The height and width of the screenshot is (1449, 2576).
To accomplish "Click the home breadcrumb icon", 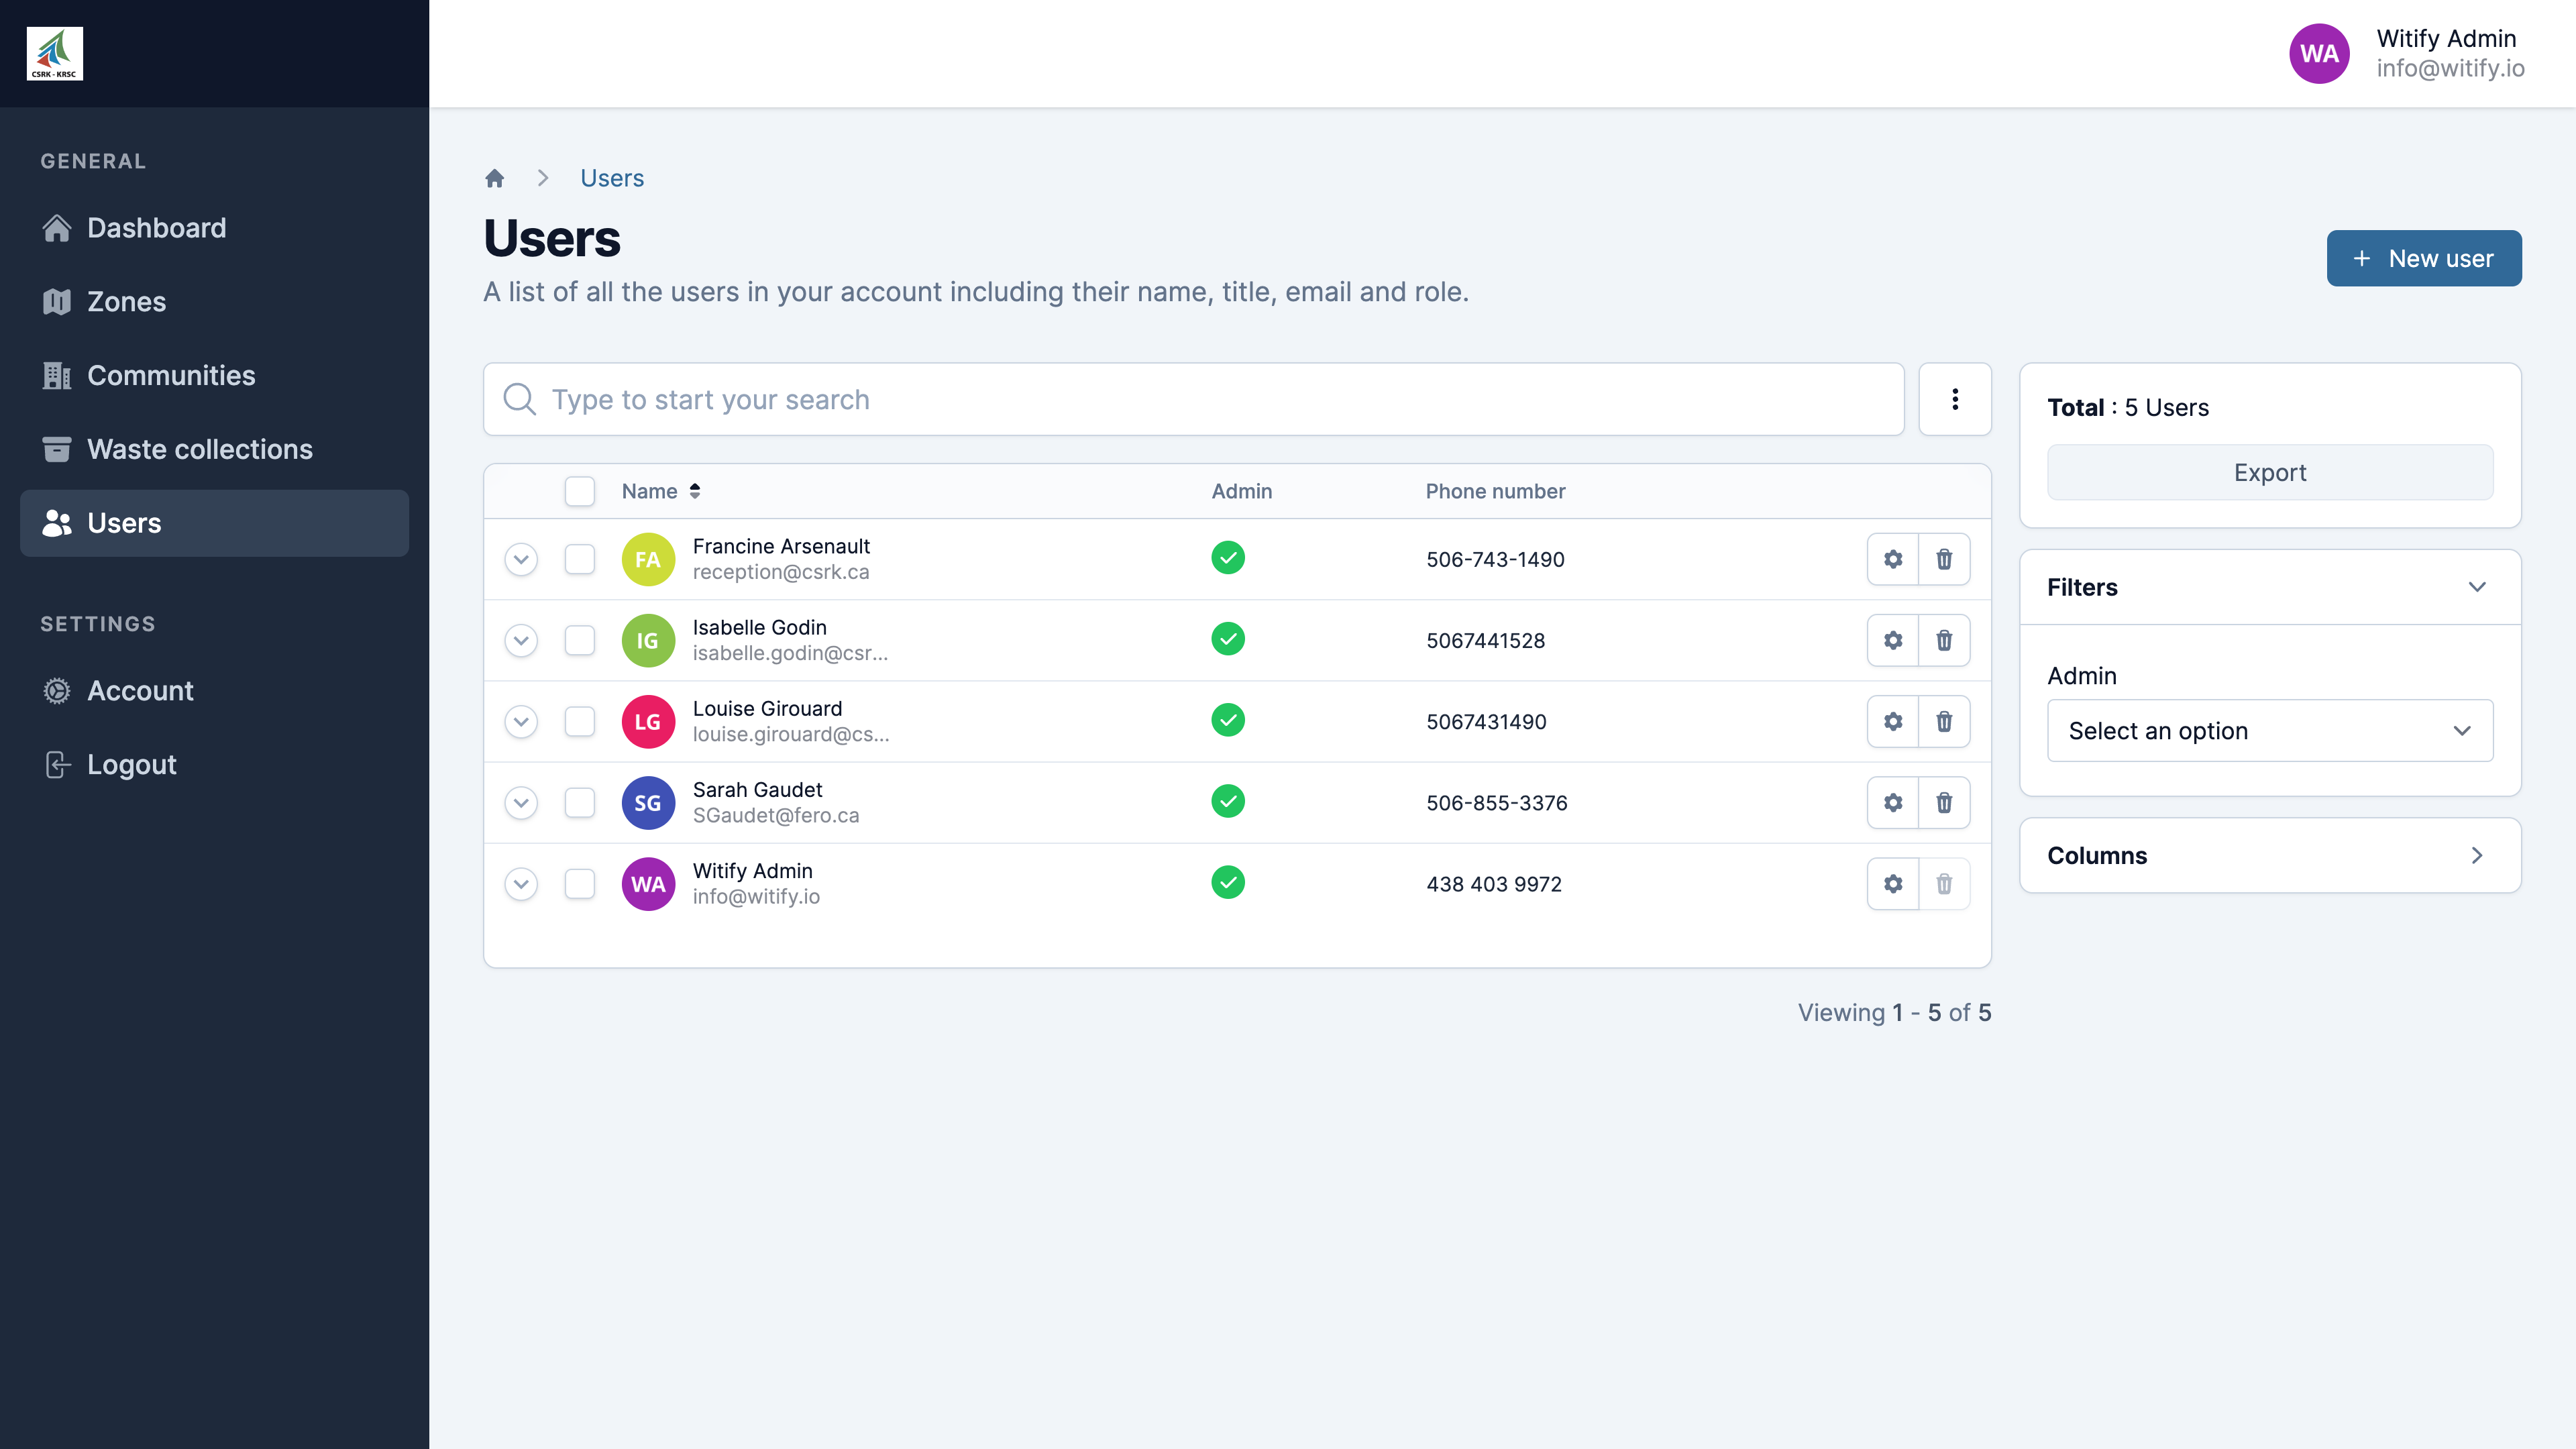I will 494,178.
